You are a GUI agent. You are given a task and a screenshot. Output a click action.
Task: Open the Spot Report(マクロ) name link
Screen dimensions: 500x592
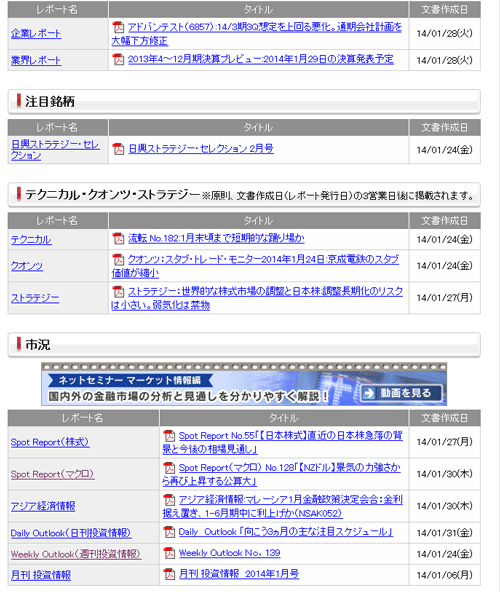[52, 474]
